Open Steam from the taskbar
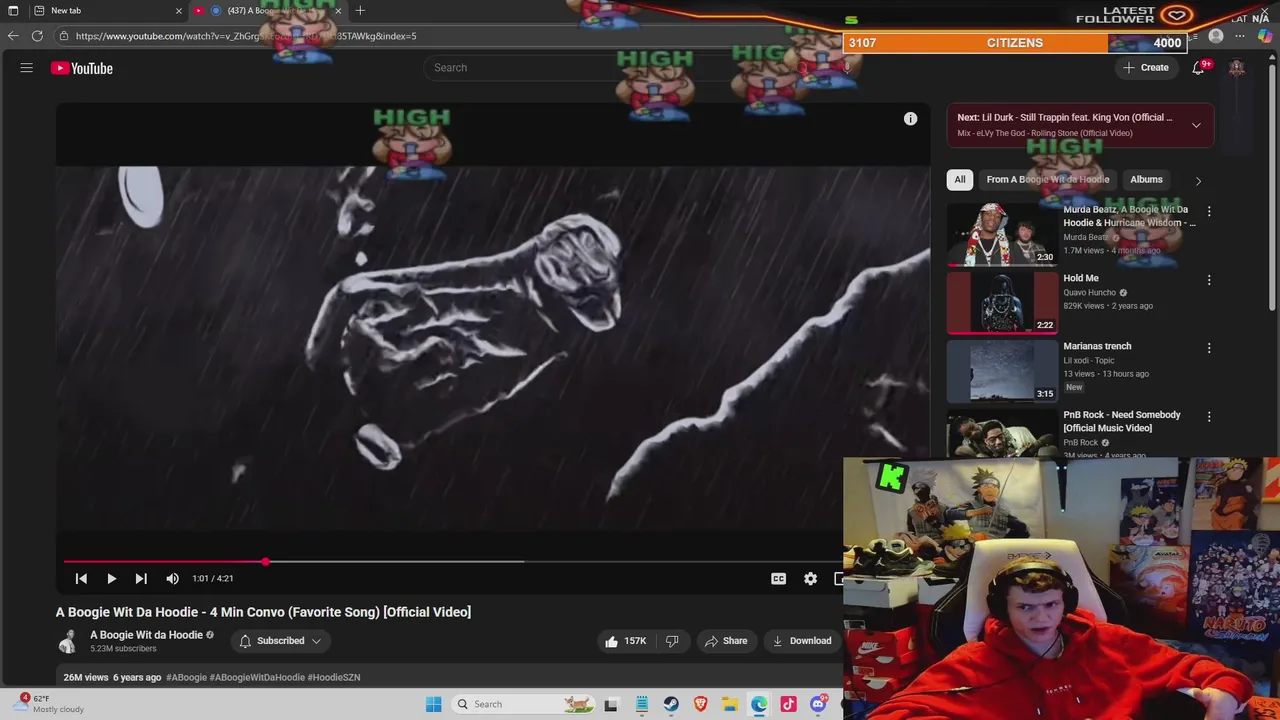The image size is (1280, 720). click(x=671, y=704)
